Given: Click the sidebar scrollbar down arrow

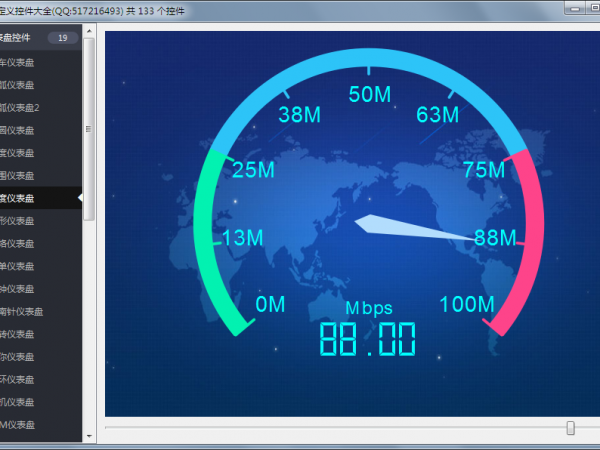Looking at the screenshot, I should coord(89,436).
